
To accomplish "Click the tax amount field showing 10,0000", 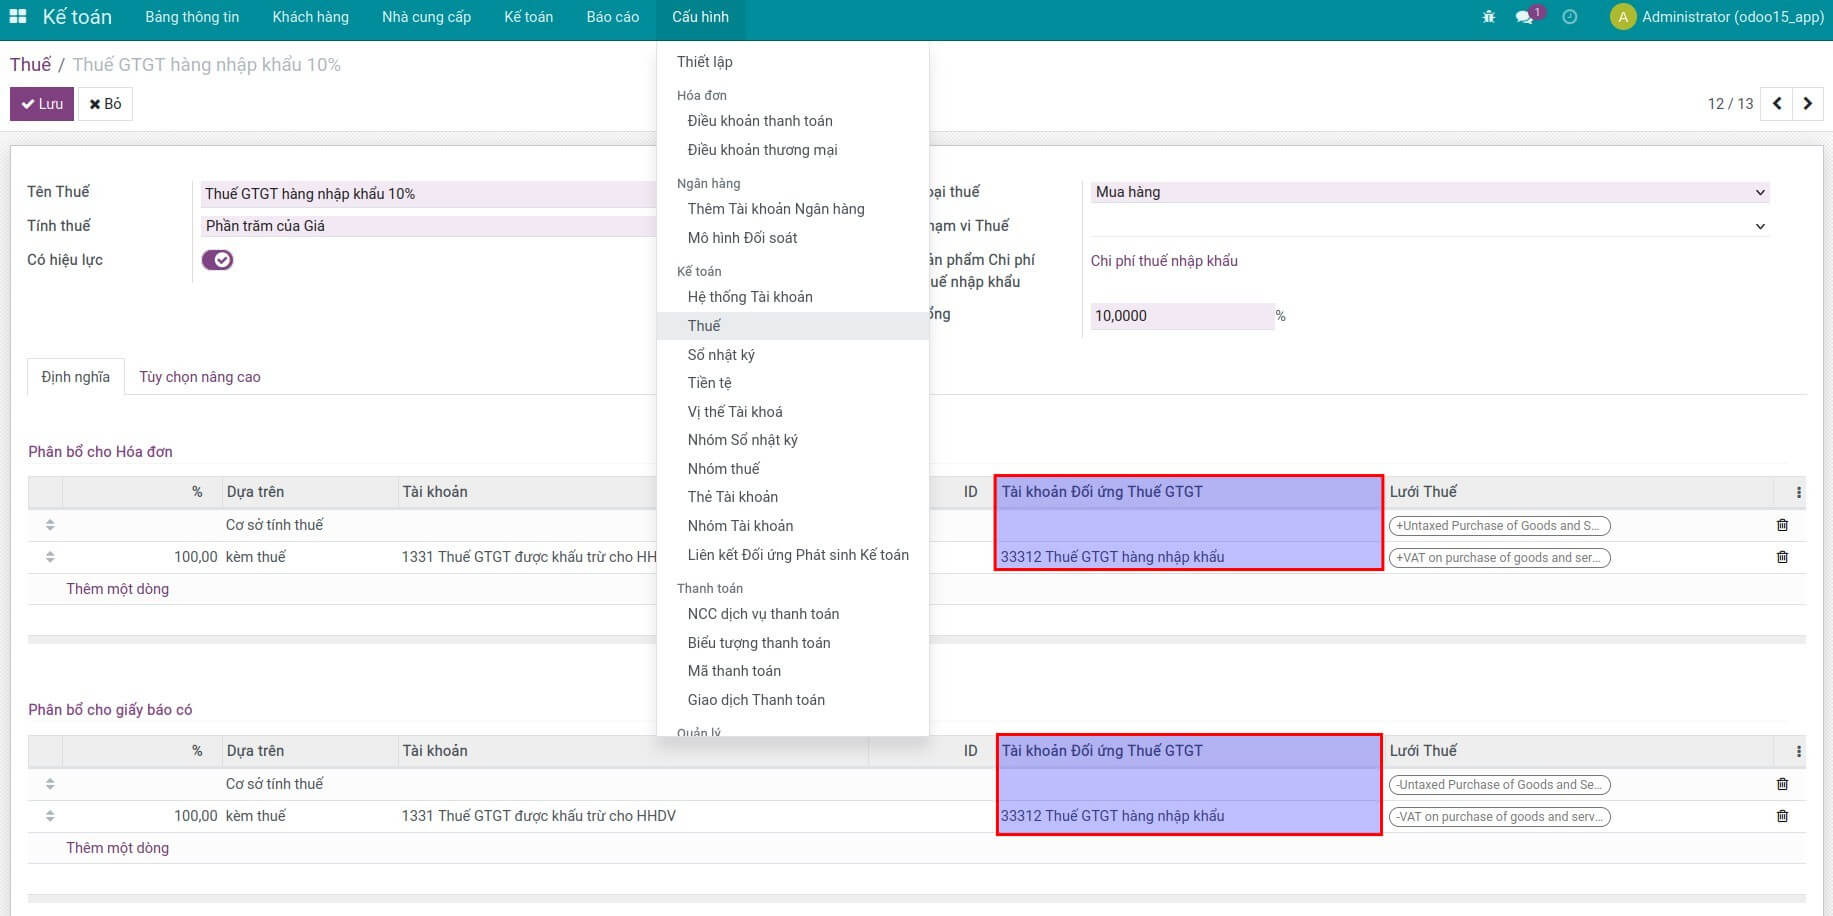I will point(1180,316).
